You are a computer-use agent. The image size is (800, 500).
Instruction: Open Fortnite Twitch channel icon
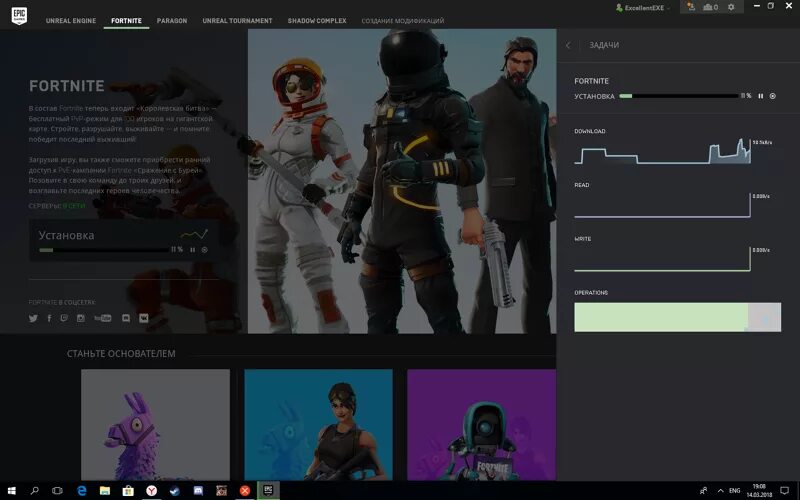point(64,318)
